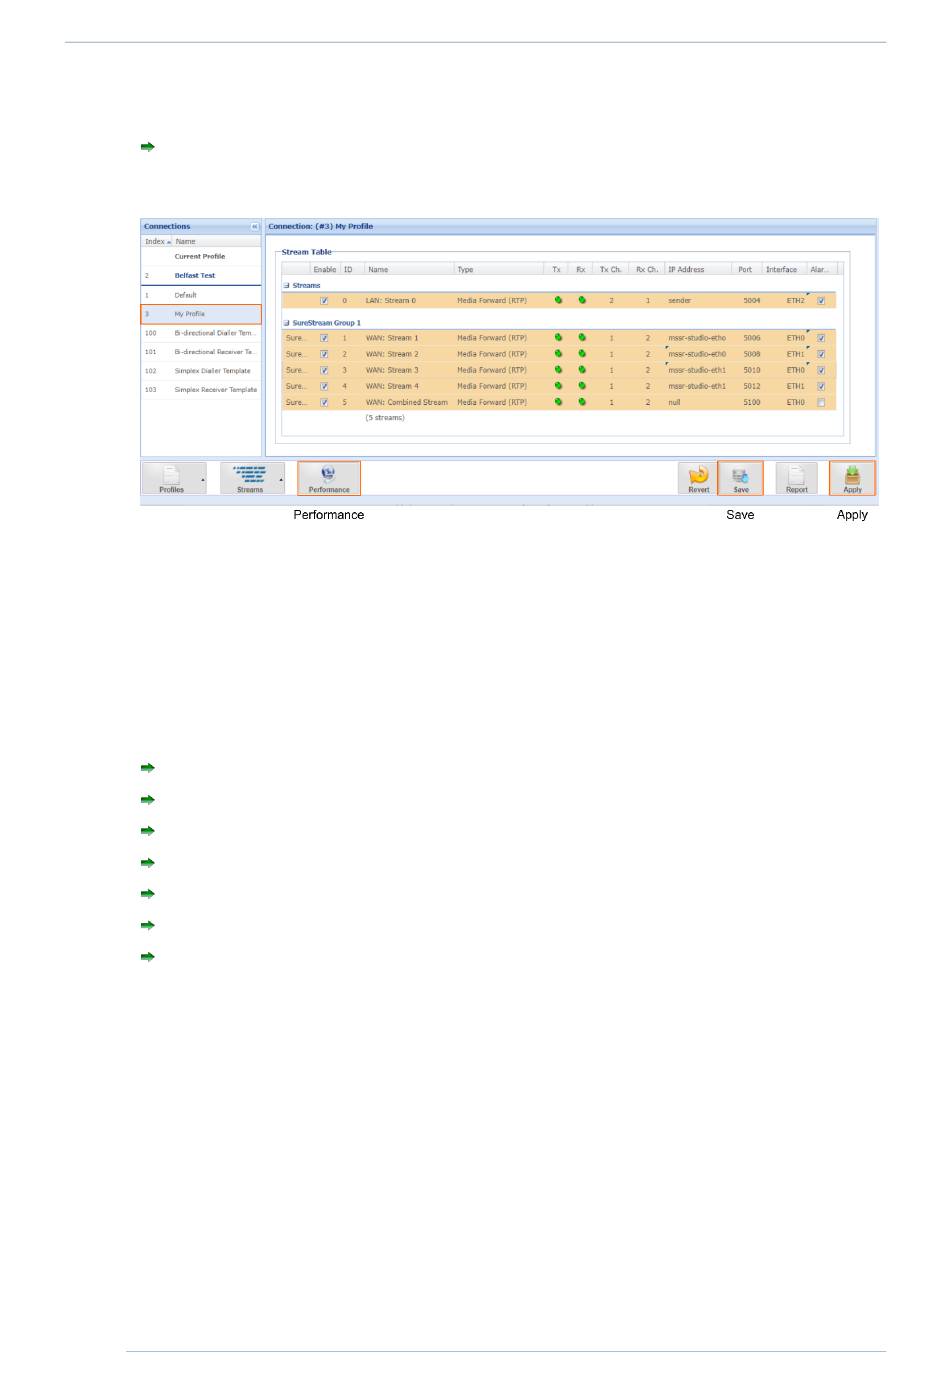
Task: Click Tx status indicator of WAN: Stream 3
Action: (x=558, y=370)
